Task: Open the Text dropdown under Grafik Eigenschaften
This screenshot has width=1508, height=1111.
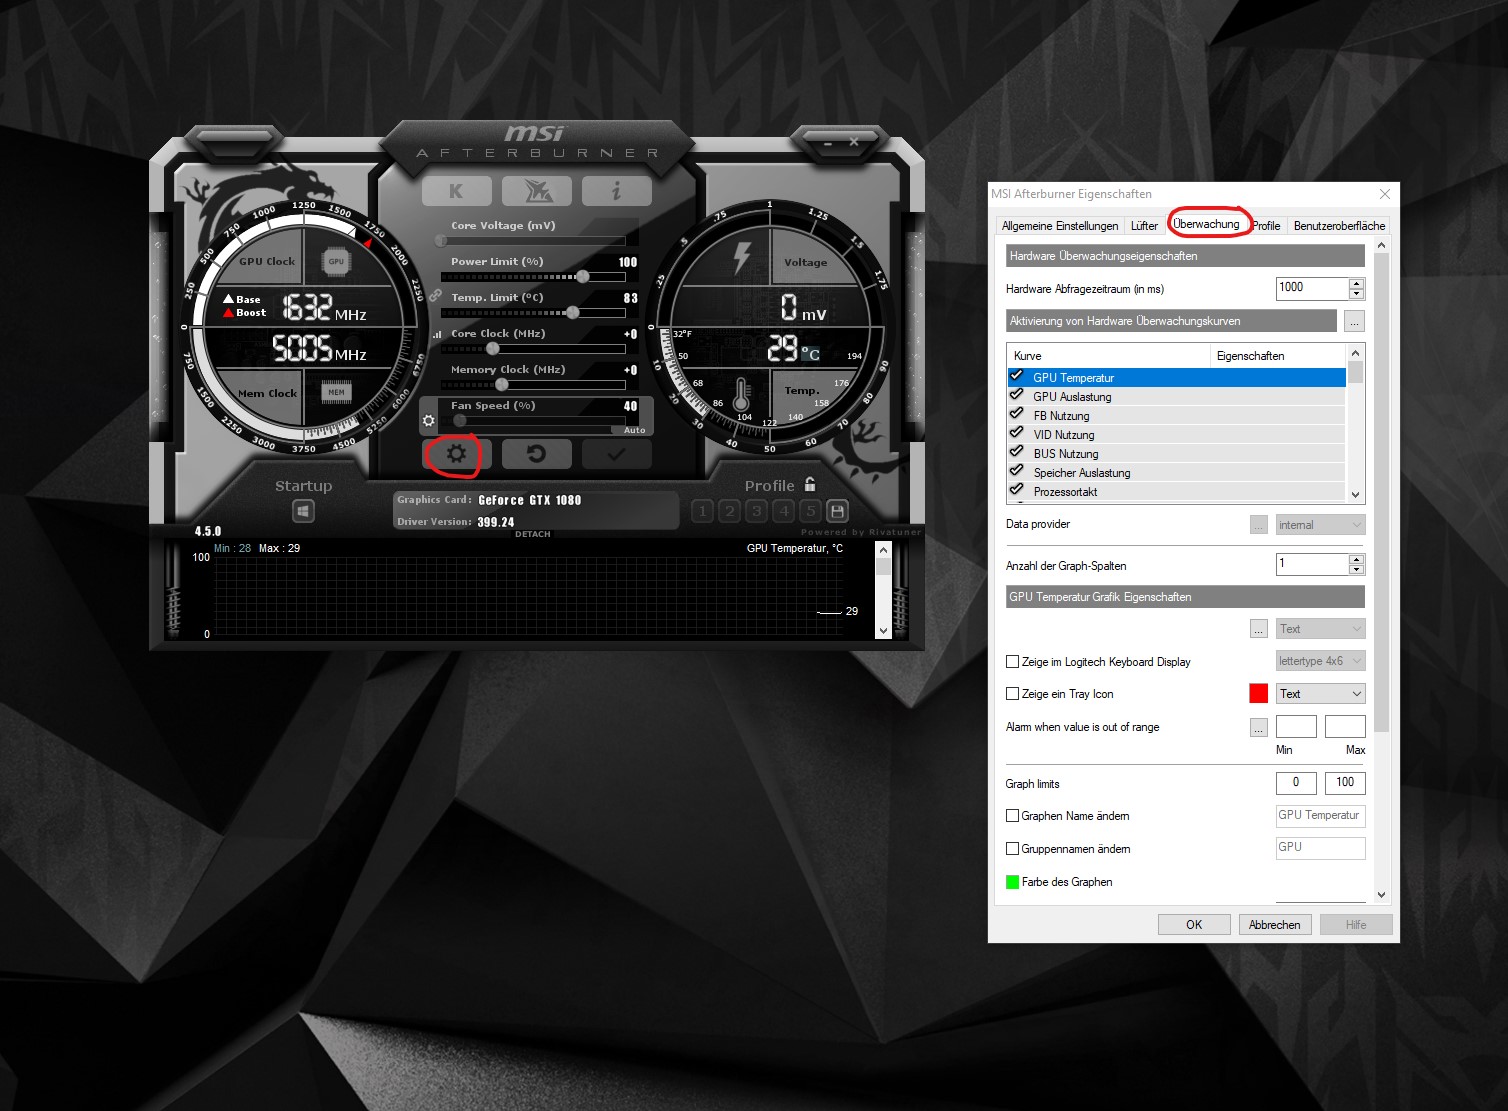Action: point(1320,629)
